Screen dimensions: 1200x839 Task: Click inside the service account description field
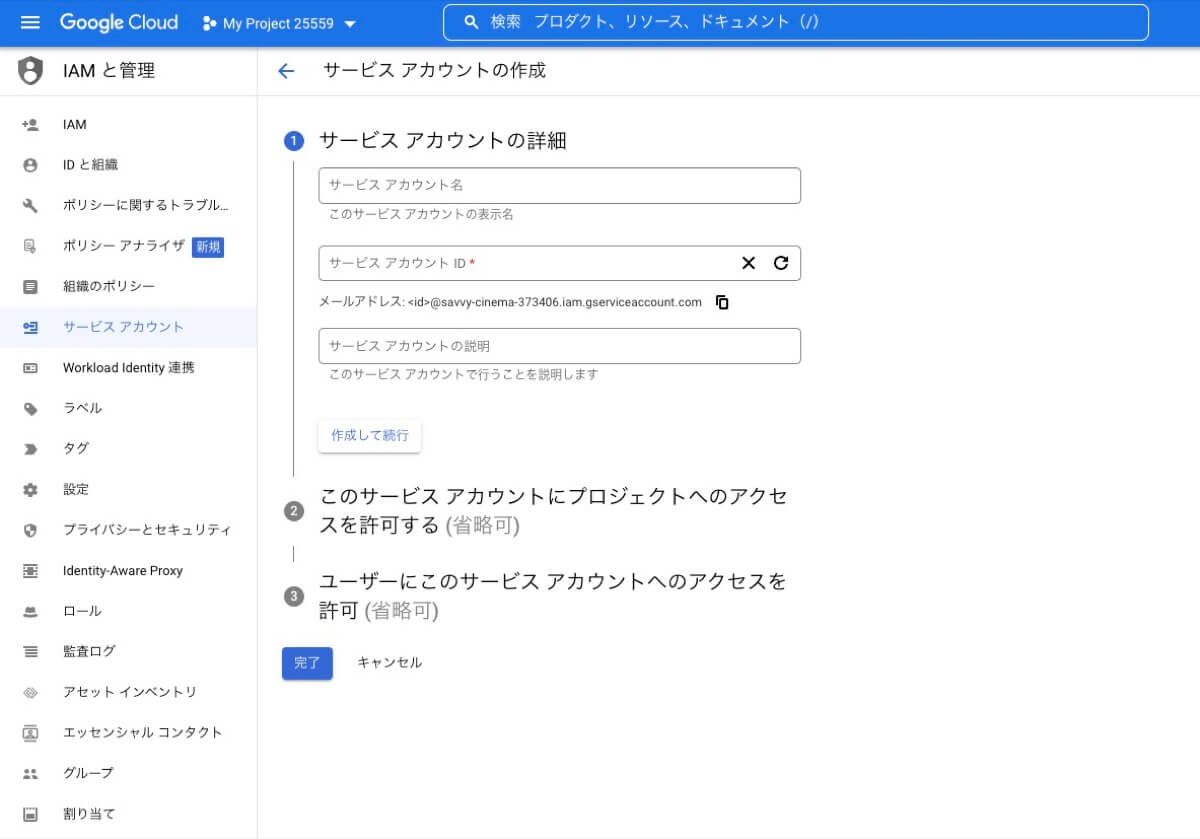click(559, 345)
